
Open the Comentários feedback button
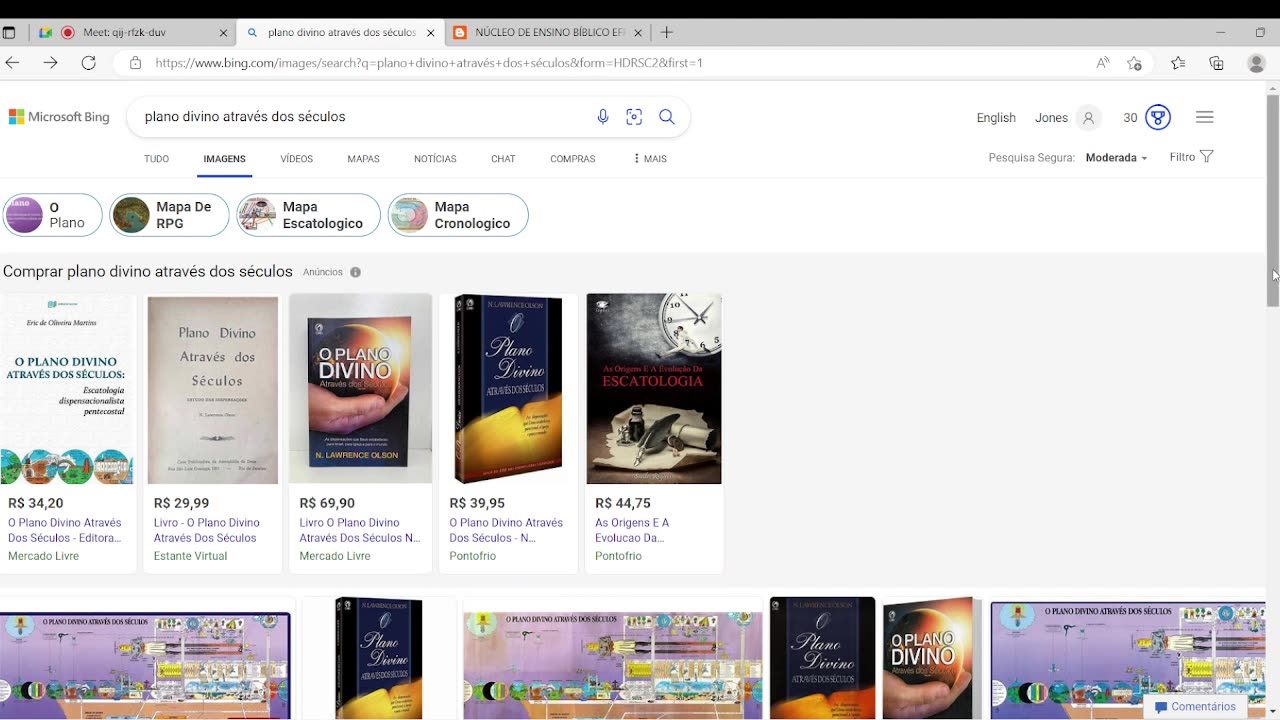(x=1195, y=707)
